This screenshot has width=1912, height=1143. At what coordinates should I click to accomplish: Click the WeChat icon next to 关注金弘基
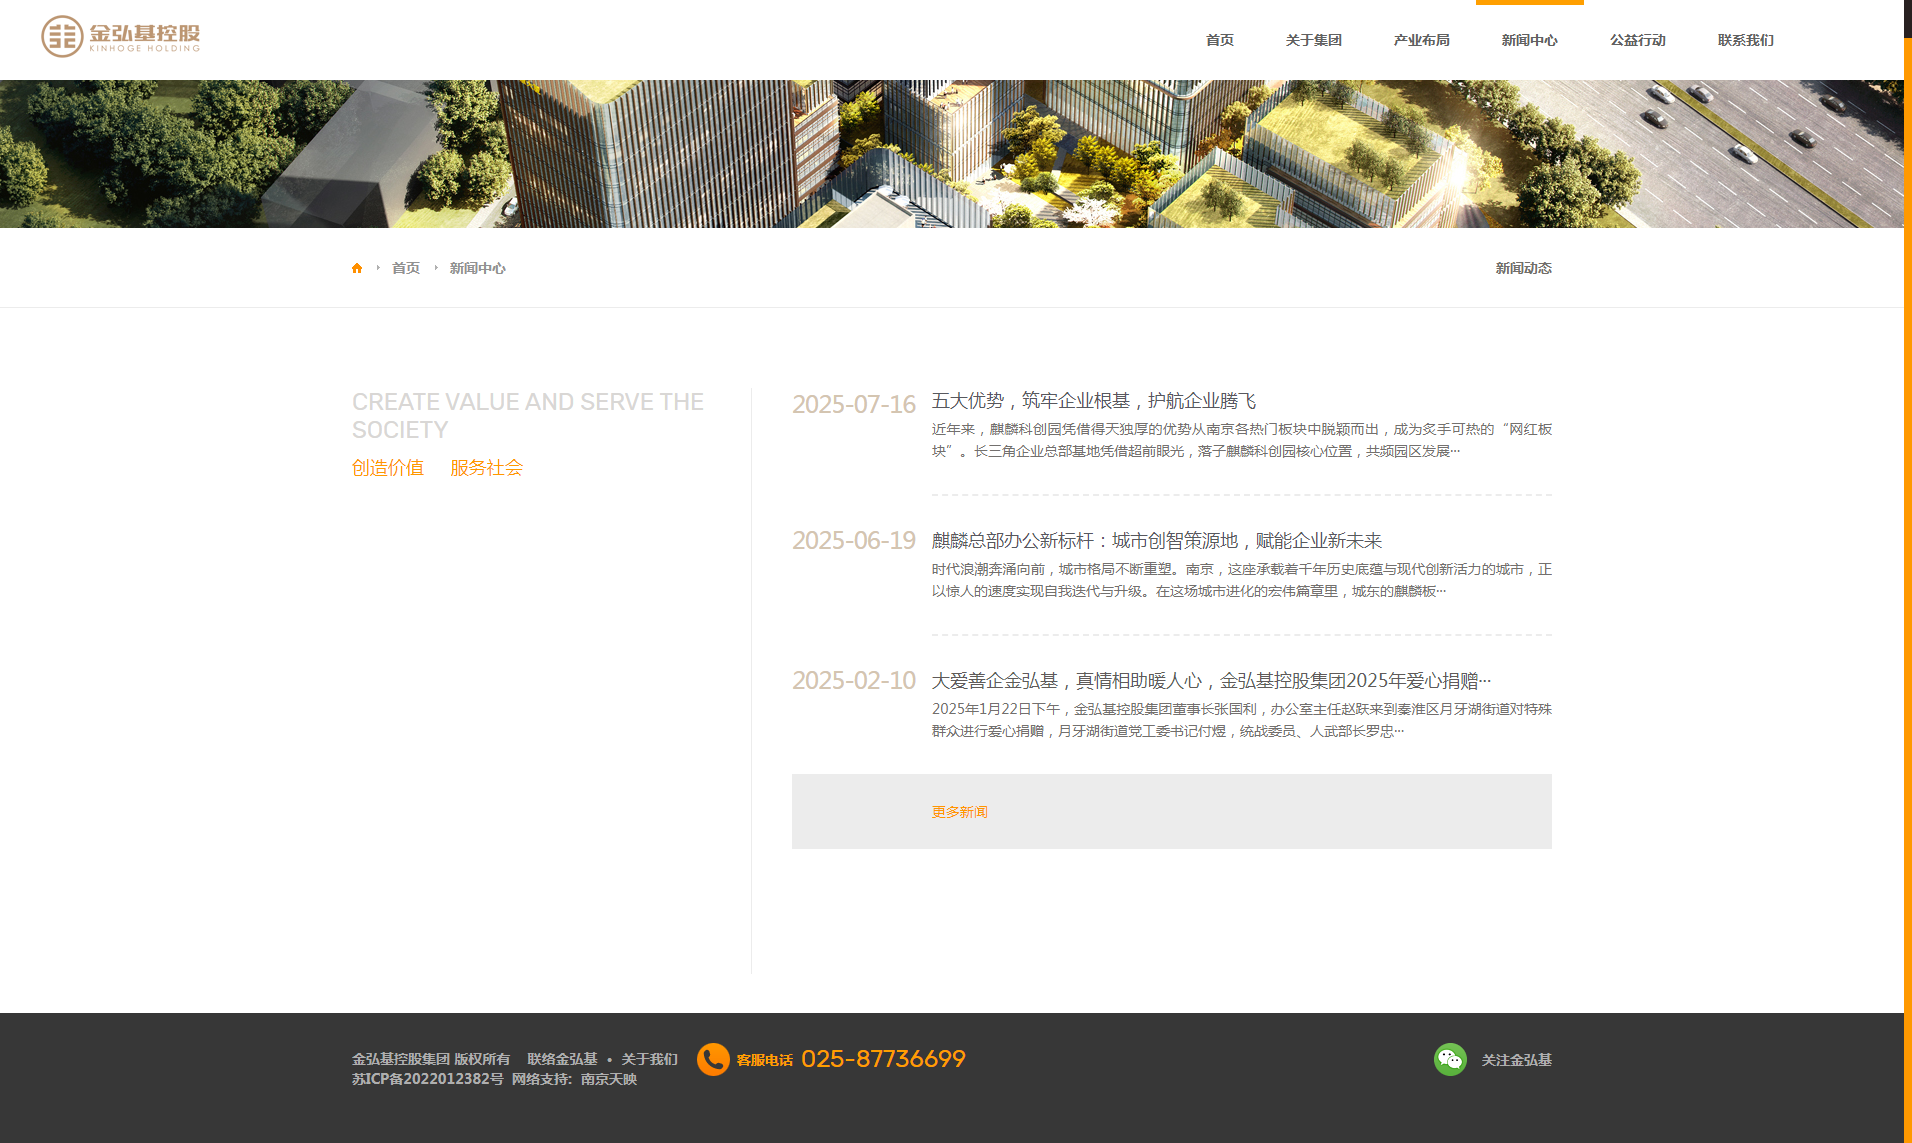[x=1450, y=1060]
